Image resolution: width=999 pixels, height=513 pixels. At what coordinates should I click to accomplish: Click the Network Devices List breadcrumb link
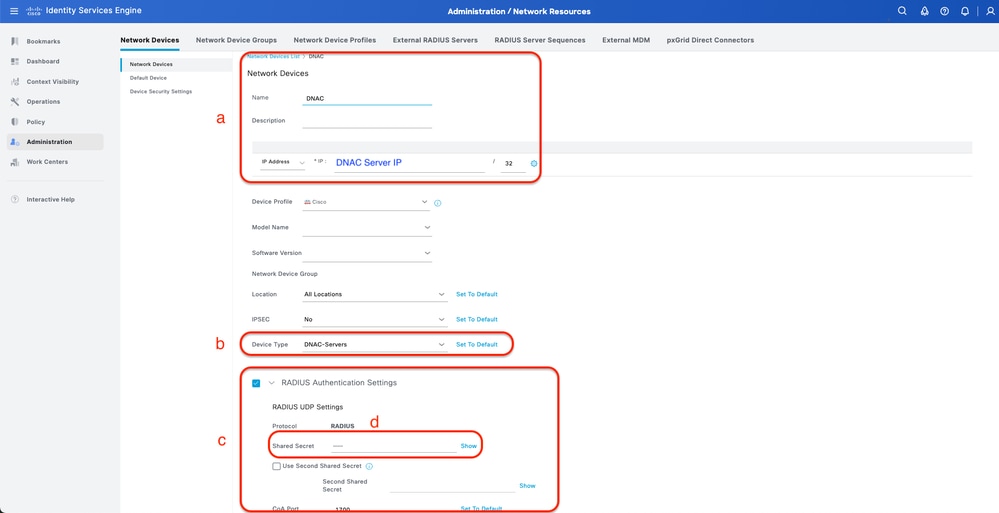(273, 57)
